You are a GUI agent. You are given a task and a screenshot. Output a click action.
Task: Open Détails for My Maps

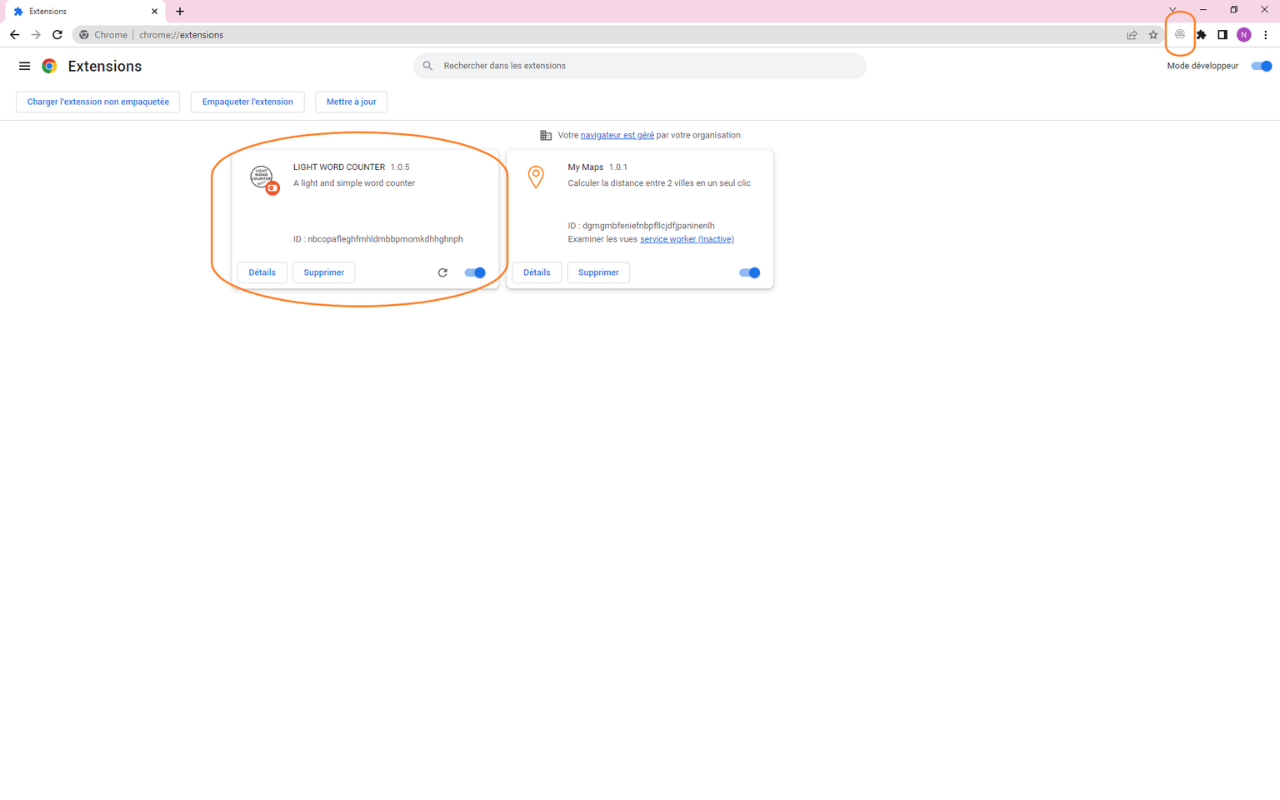[537, 272]
